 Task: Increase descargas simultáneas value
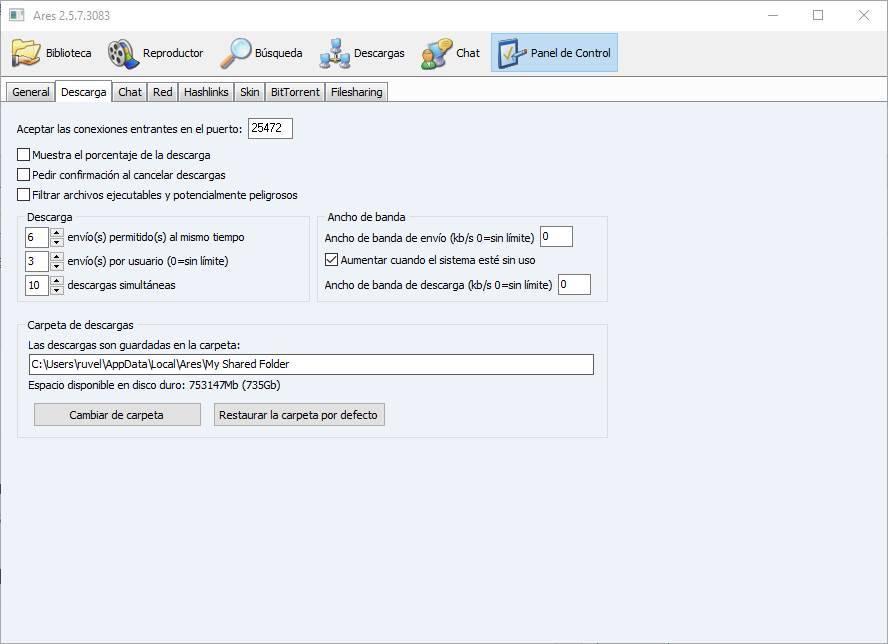tap(57, 280)
